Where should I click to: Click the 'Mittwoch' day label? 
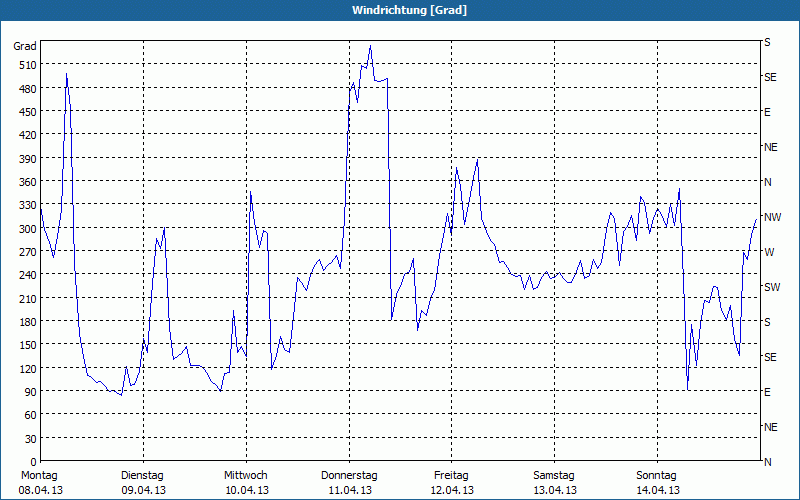(246, 476)
